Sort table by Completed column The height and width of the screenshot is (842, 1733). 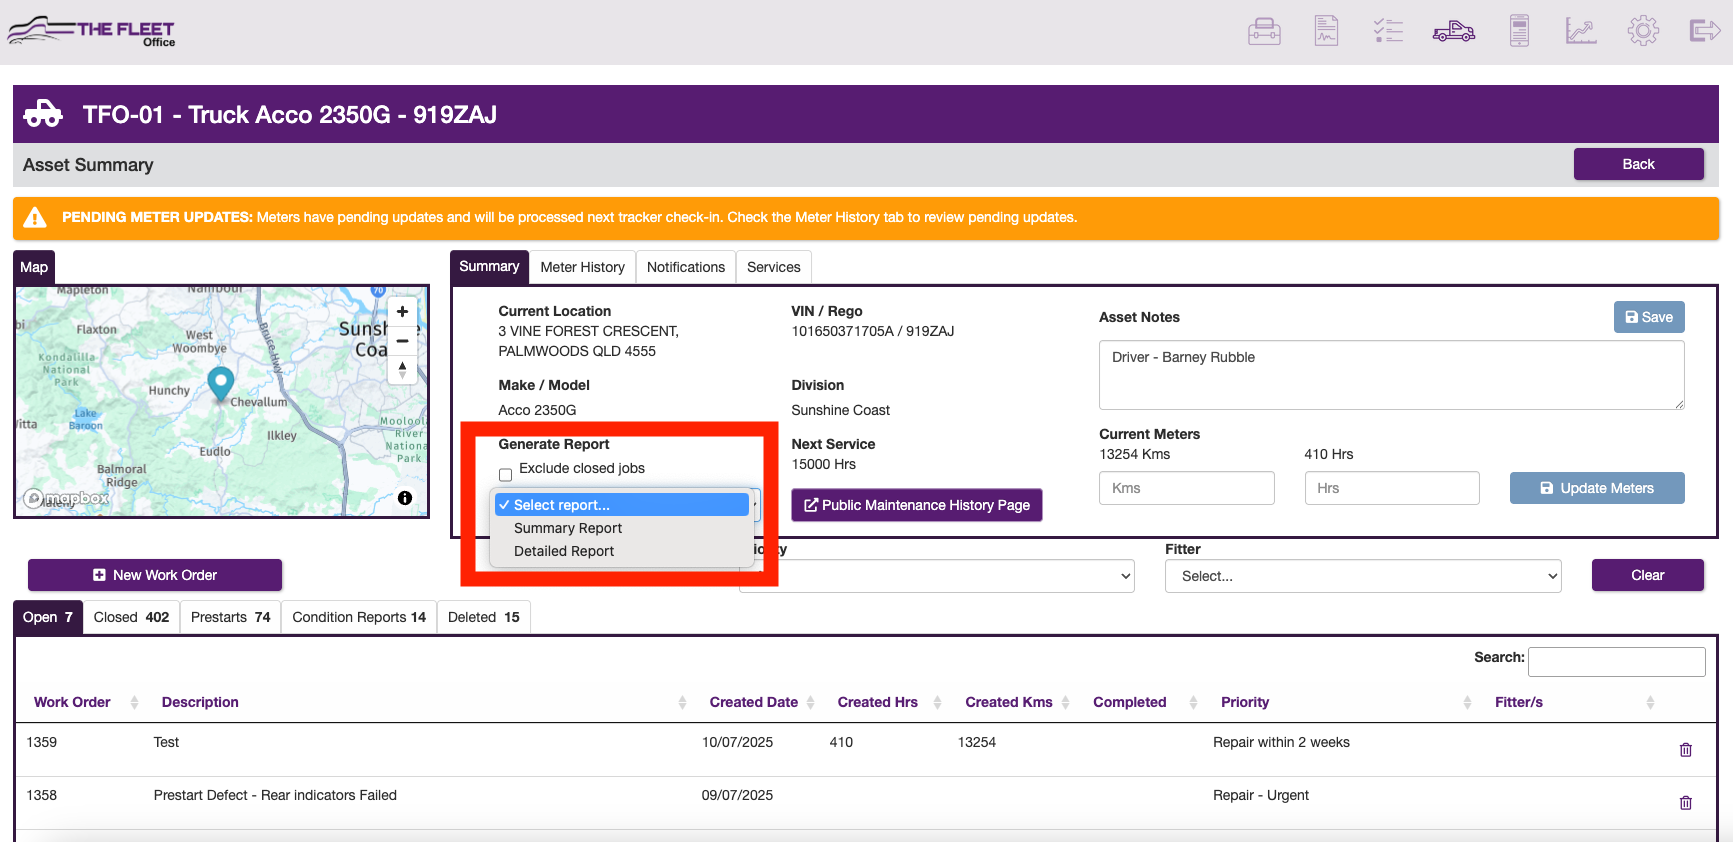tap(1145, 702)
